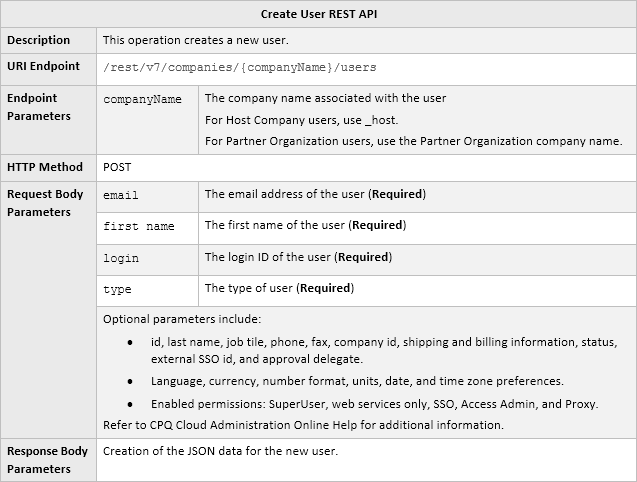Viewport: 637px width, 482px height.
Task: Click the POST method value
Action: (117, 167)
